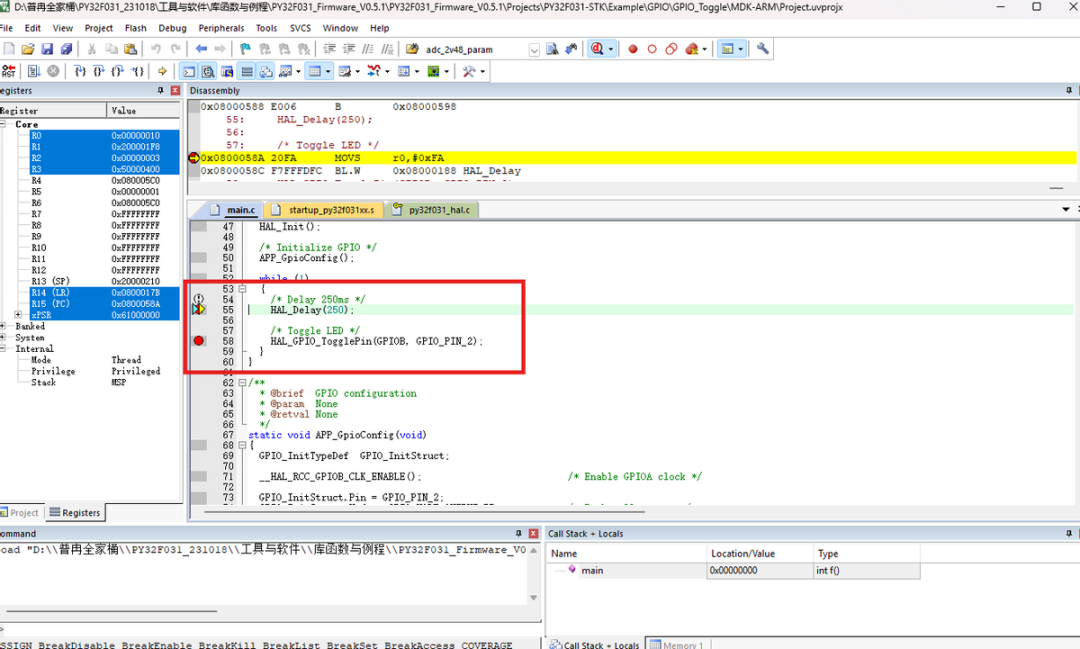Click the Step Over debug icon
The width and height of the screenshot is (1080, 649).
coord(99,72)
